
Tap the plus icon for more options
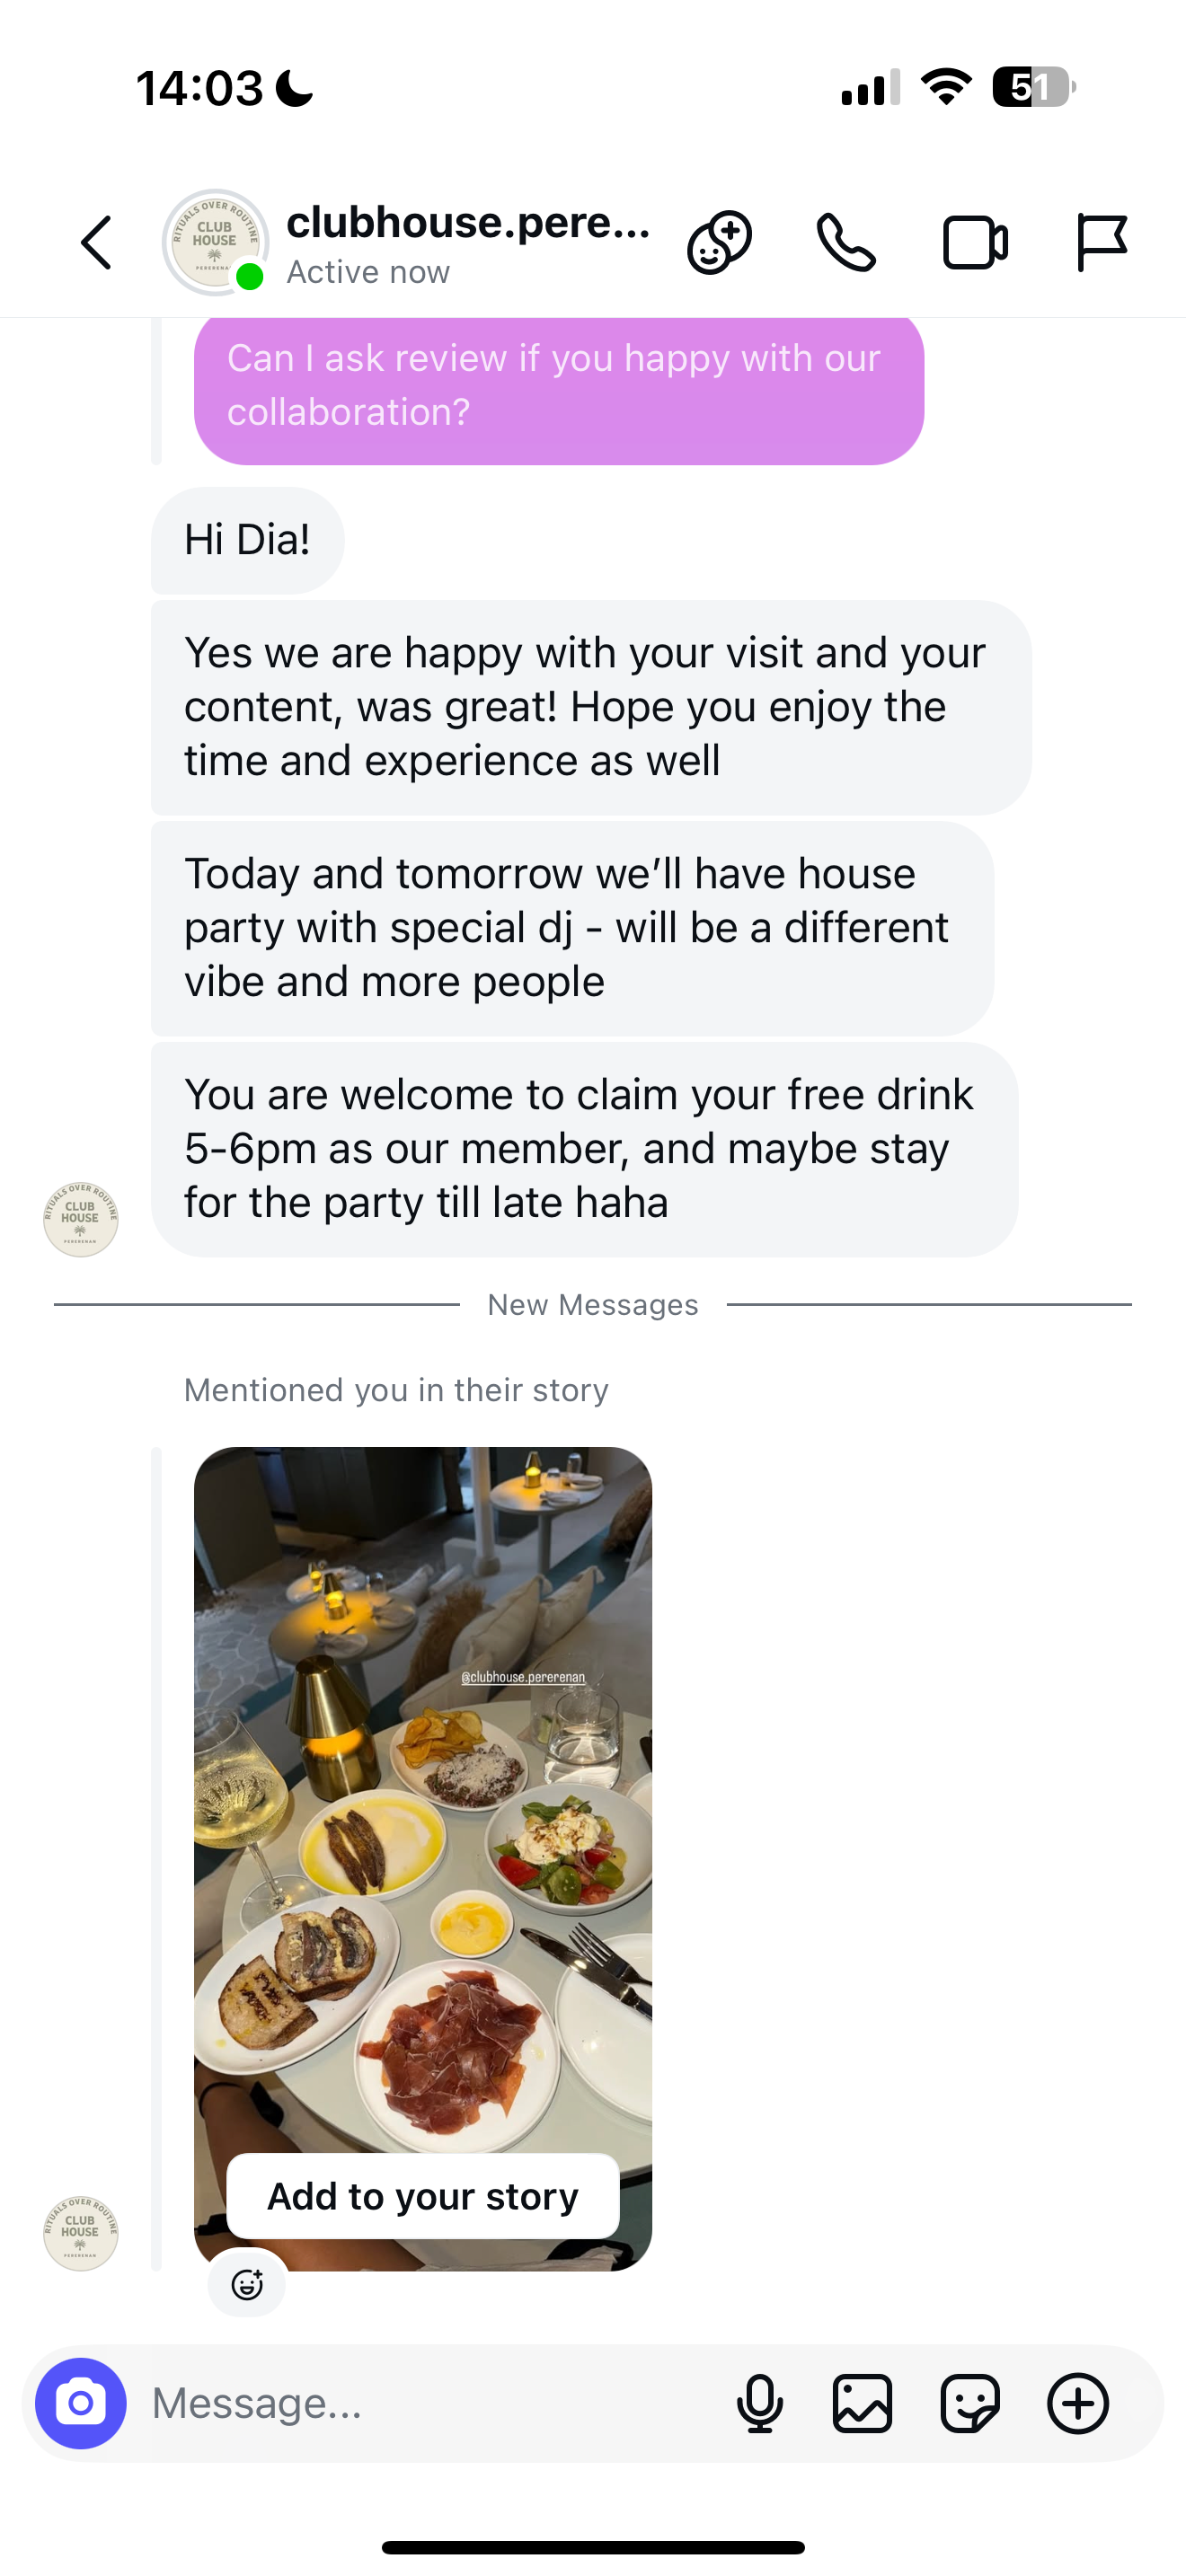pos(1078,2403)
